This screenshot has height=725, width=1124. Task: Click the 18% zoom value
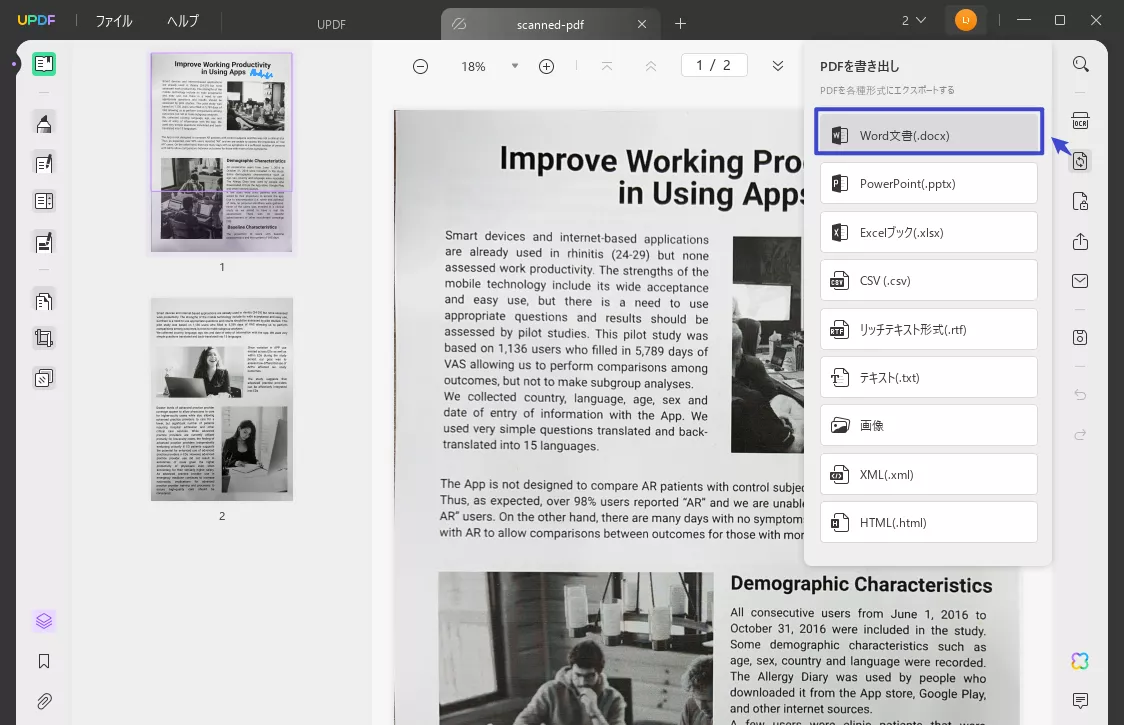pos(473,67)
